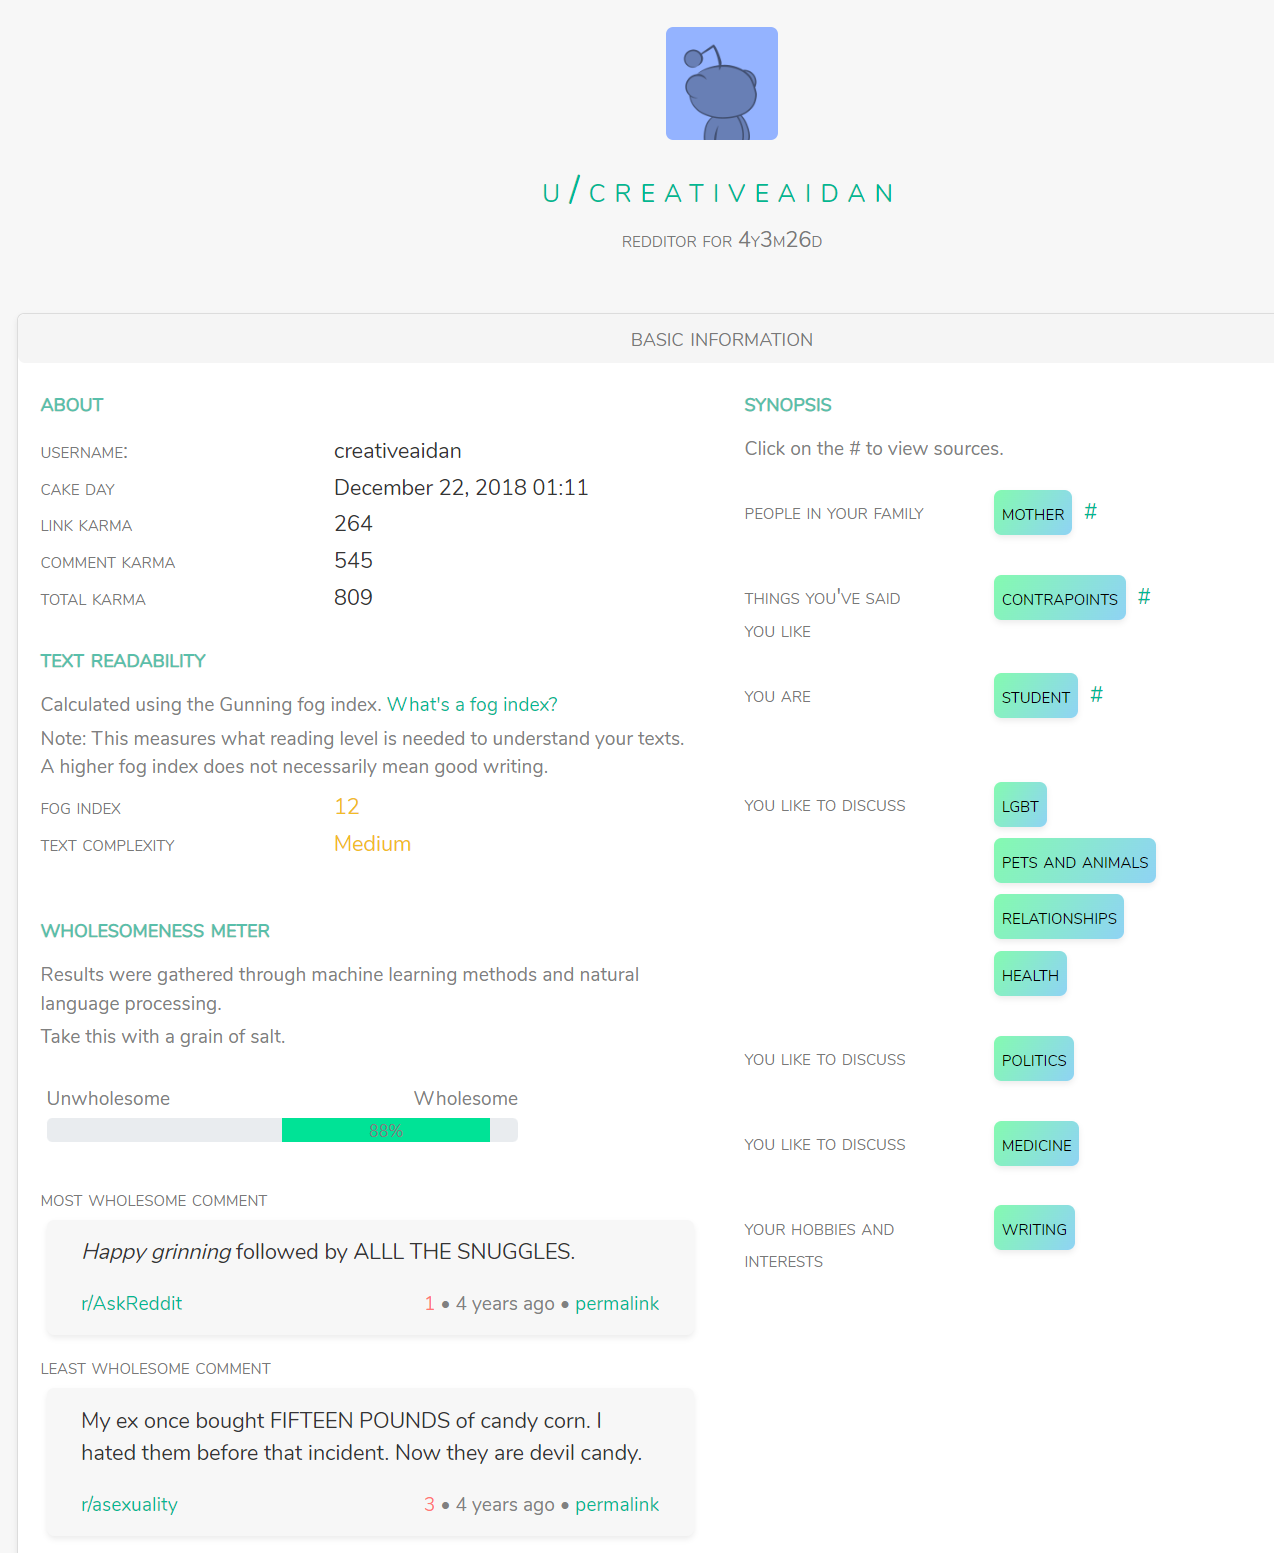Click the Reddit snoo avatar image
The width and height of the screenshot is (1274, 1553).
click(x=722, y=84)
